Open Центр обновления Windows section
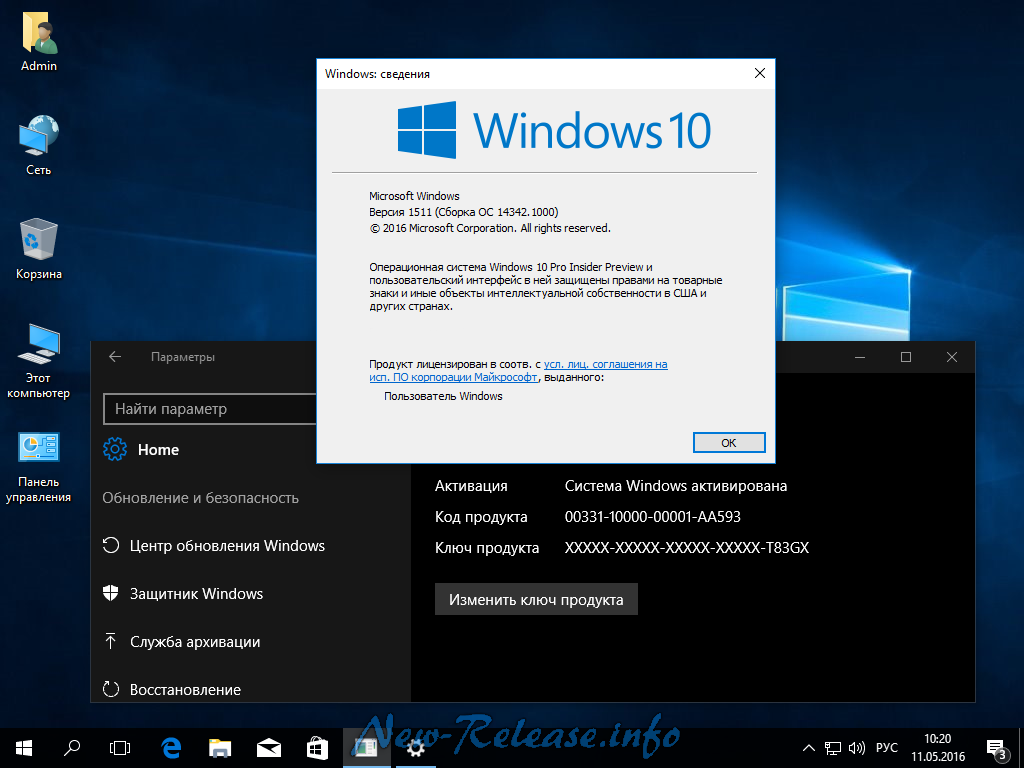The height and width of the screenshot is (768, 1024). tap(214, 546)
